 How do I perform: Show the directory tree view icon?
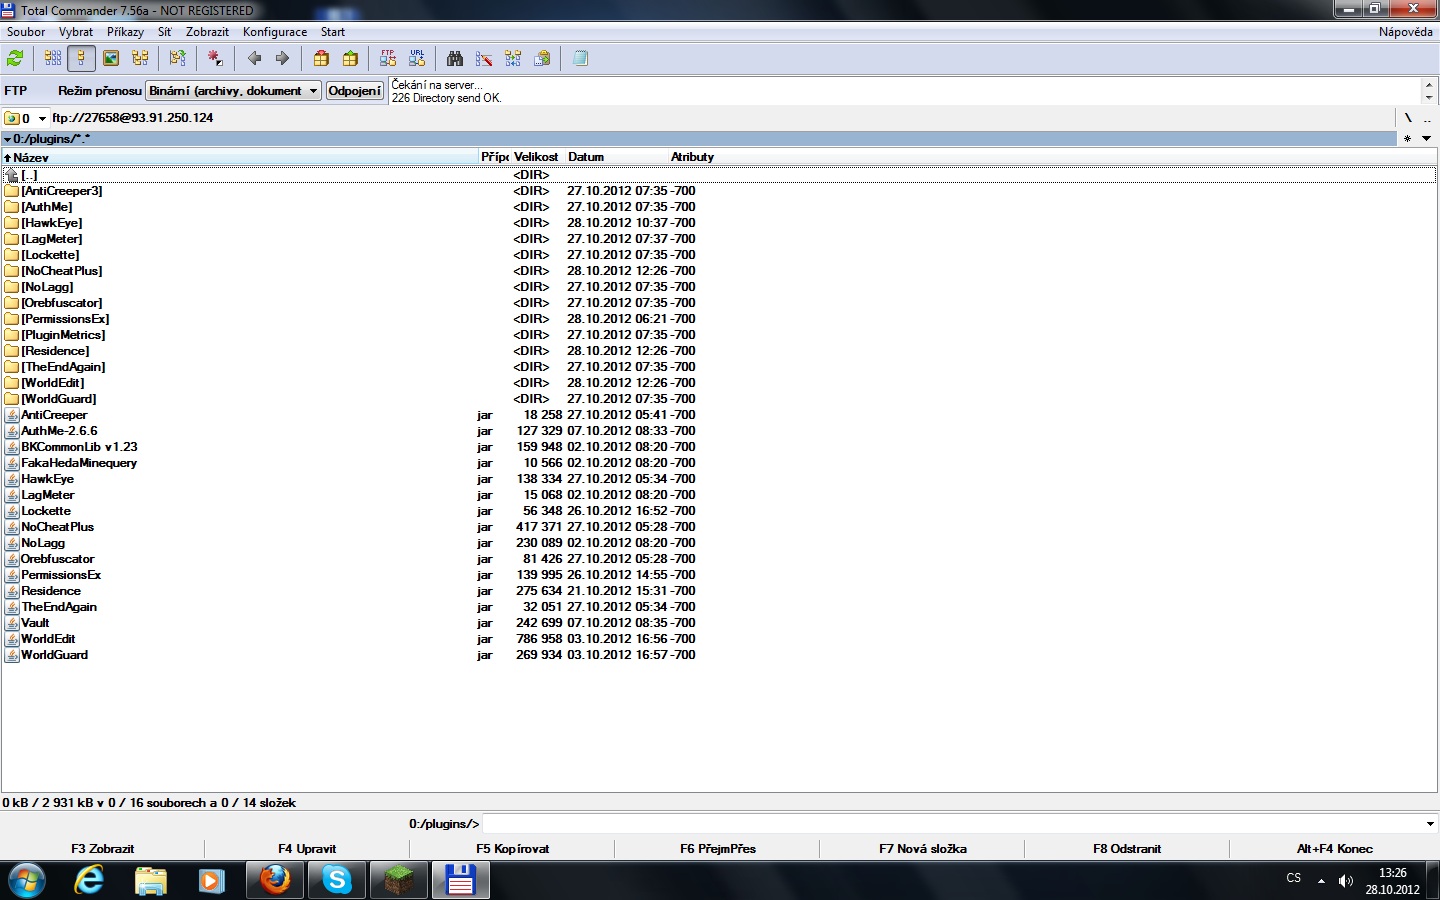(x=140, y=59)
